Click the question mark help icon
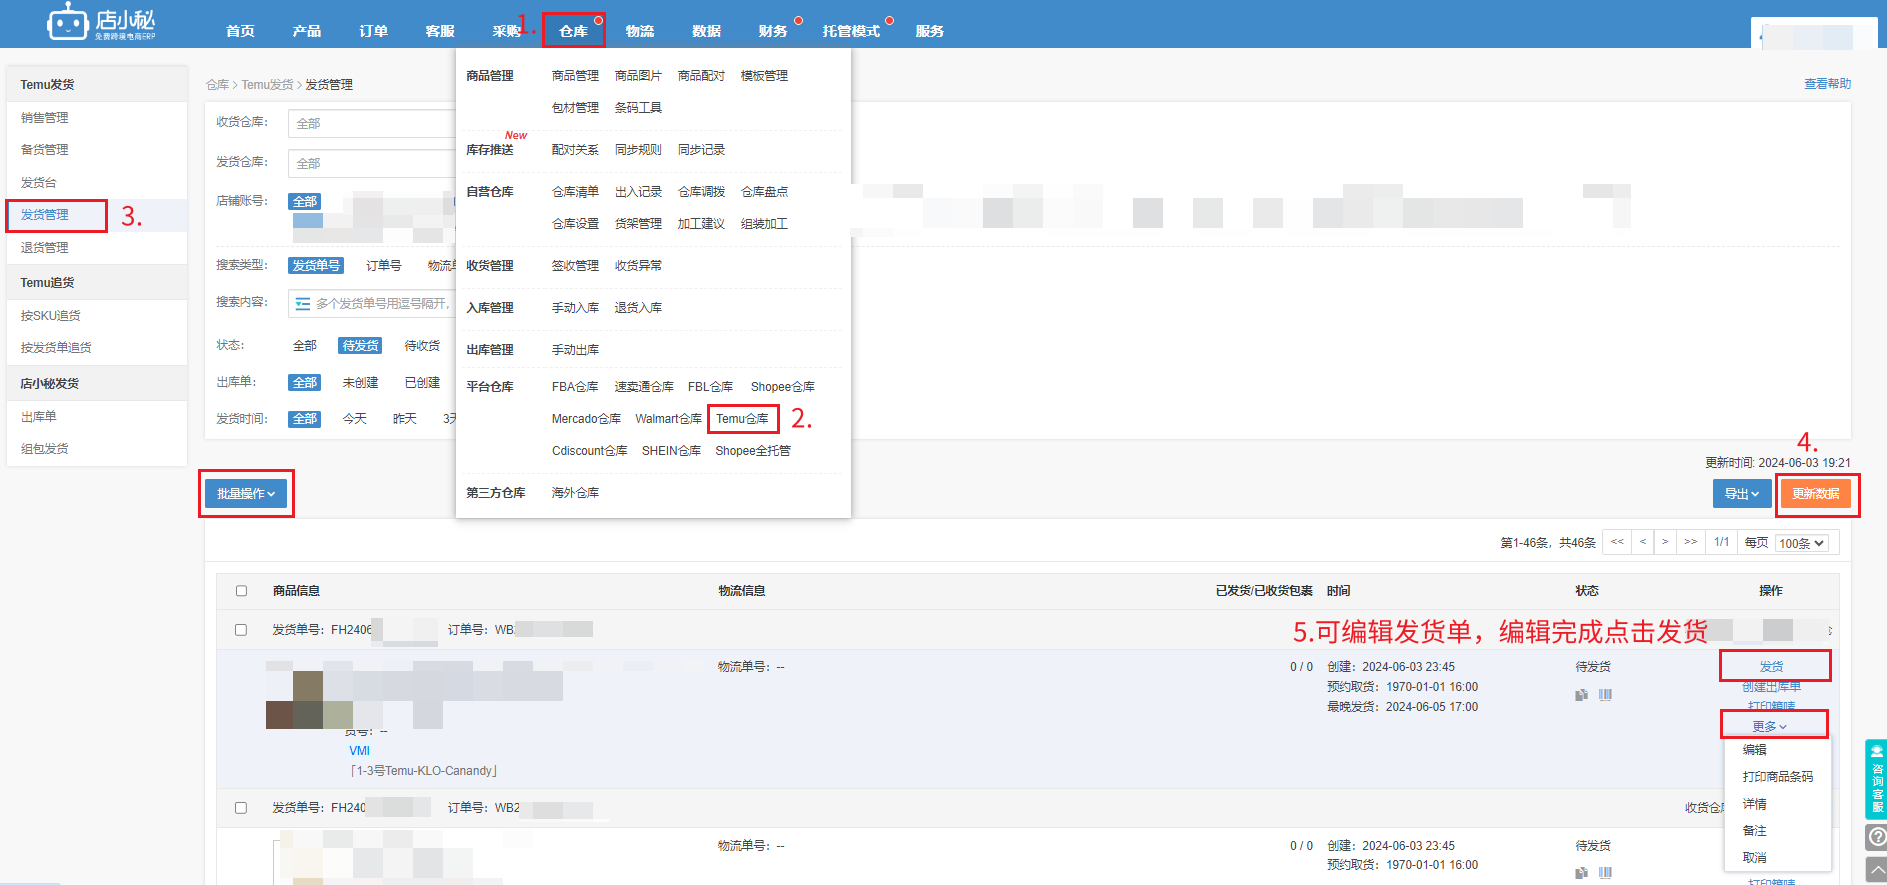The height and width of the screenshot is (885, 1887). tap(1876, 837)
